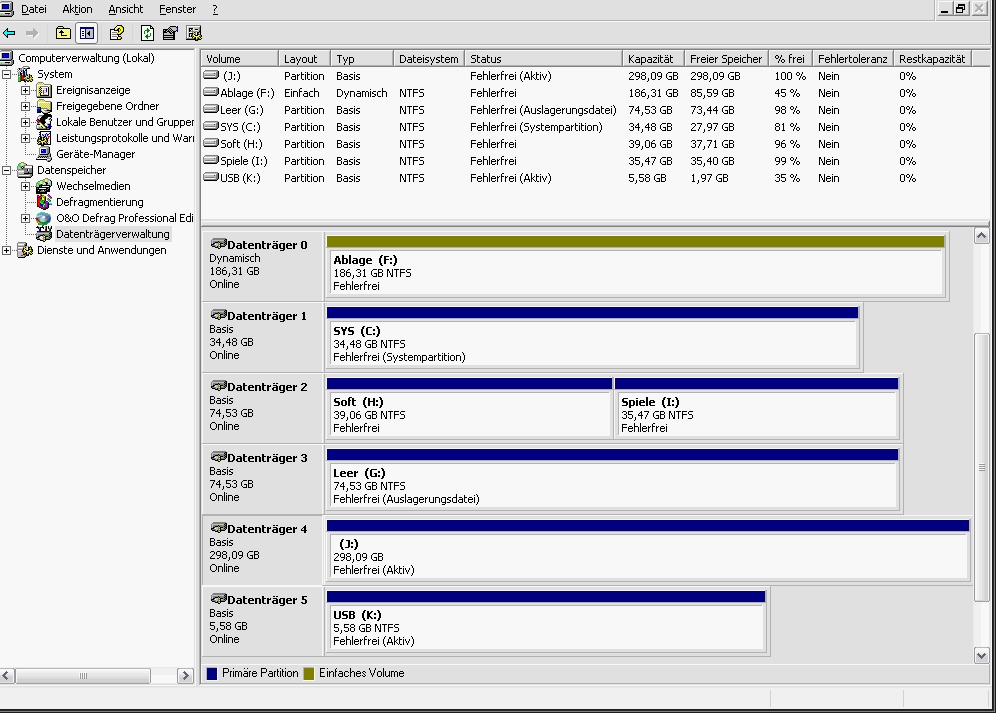Screen dimensions: 996x713
Task: Select the USB (K:) partition block
Action: point(546,621)
